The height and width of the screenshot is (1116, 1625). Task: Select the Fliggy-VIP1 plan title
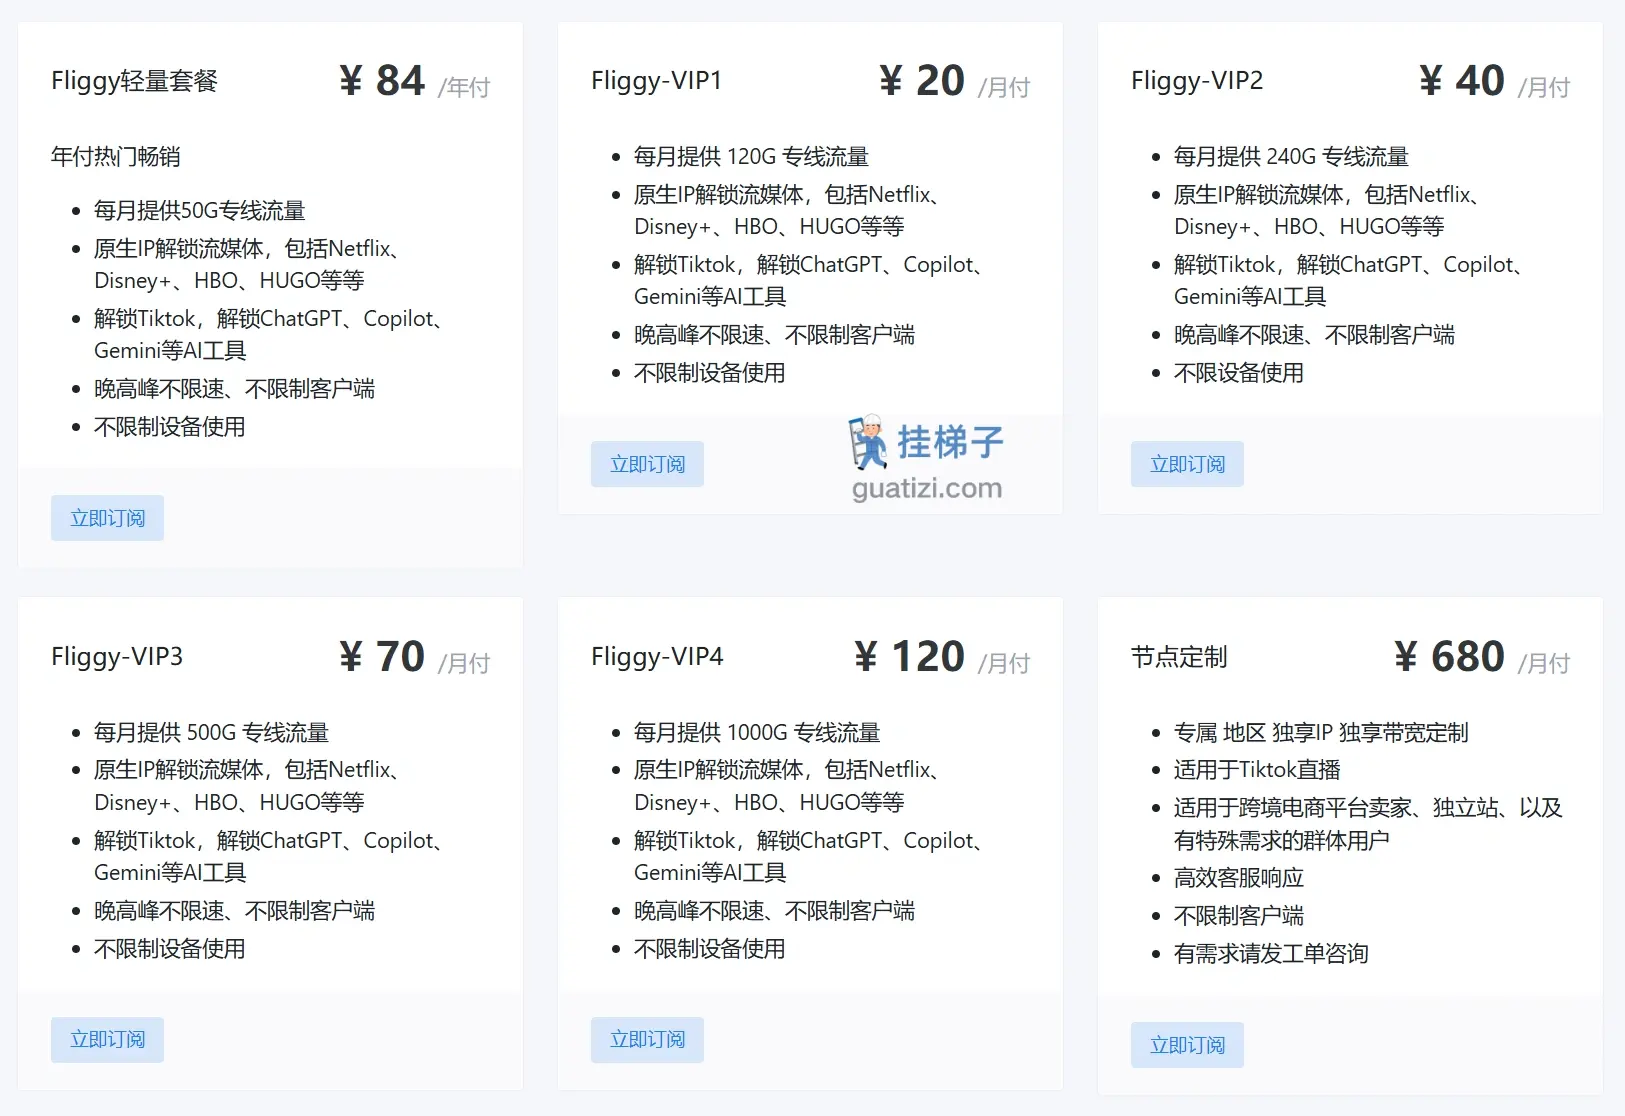(656, 81)
